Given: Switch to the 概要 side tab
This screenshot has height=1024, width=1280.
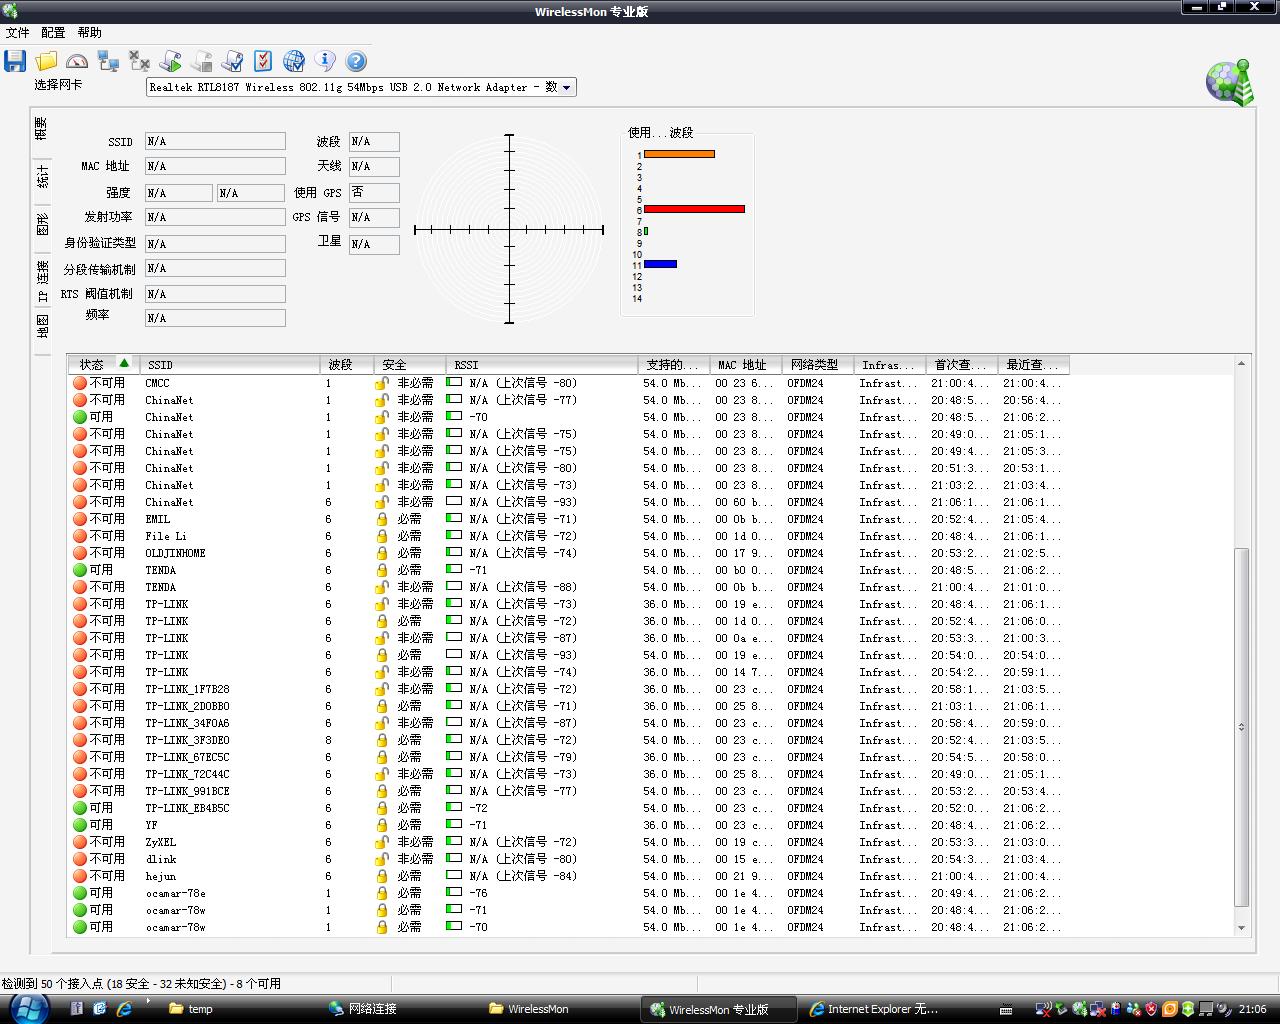Looking at the screenshot, I should click(x=42, y=128).
